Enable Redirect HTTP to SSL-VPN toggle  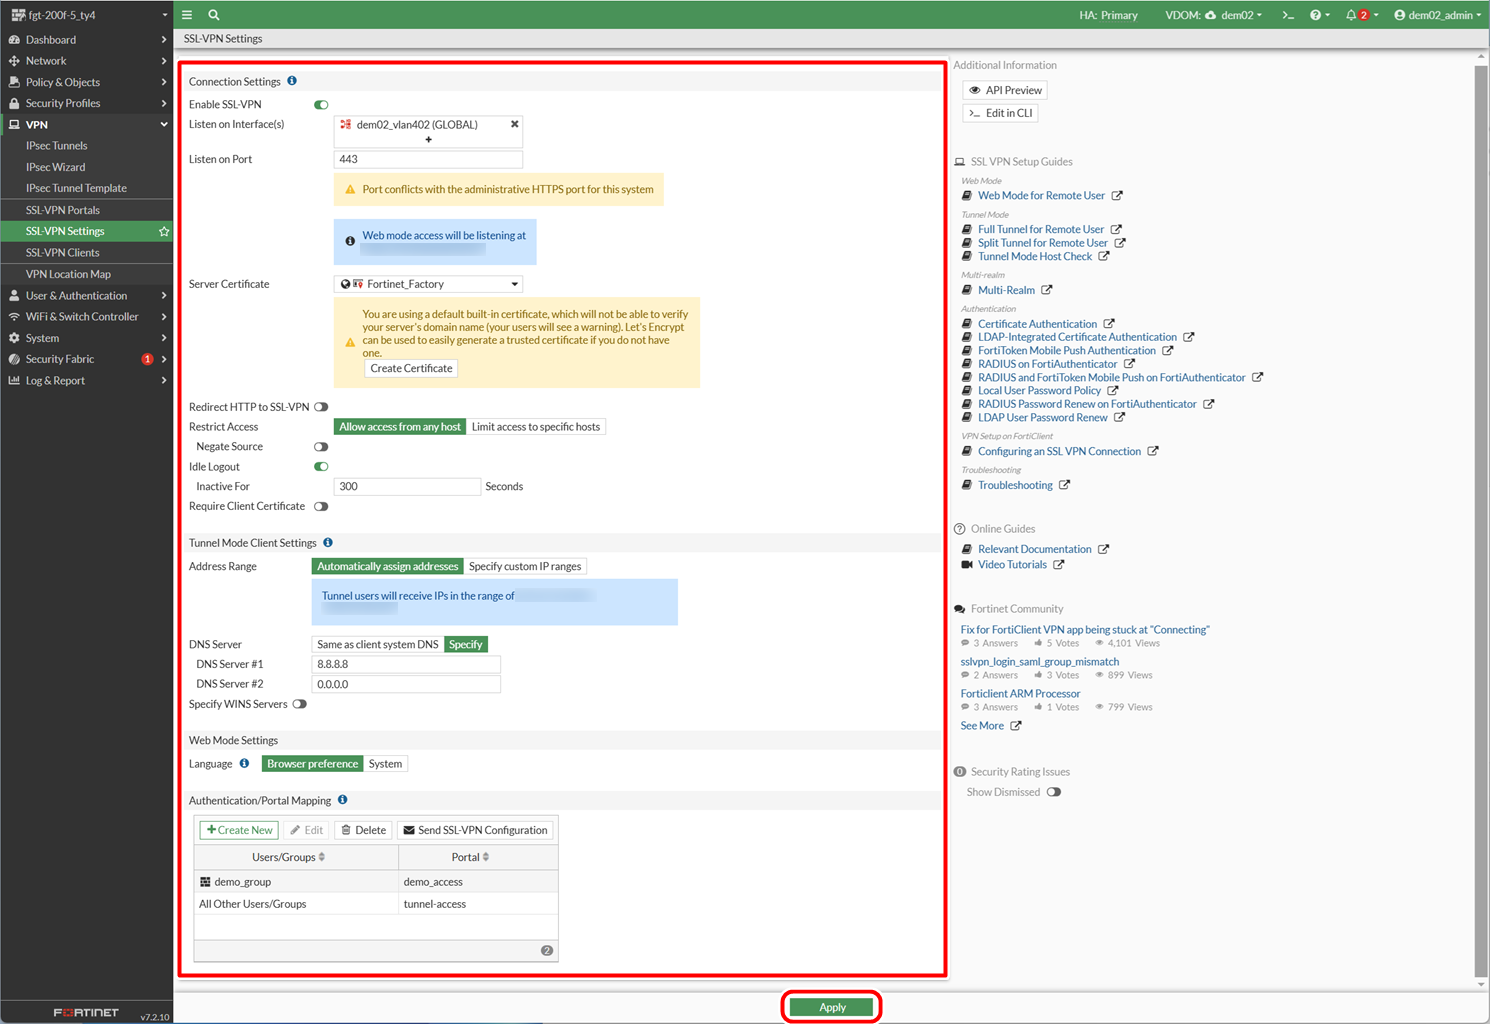coord(321,407)
